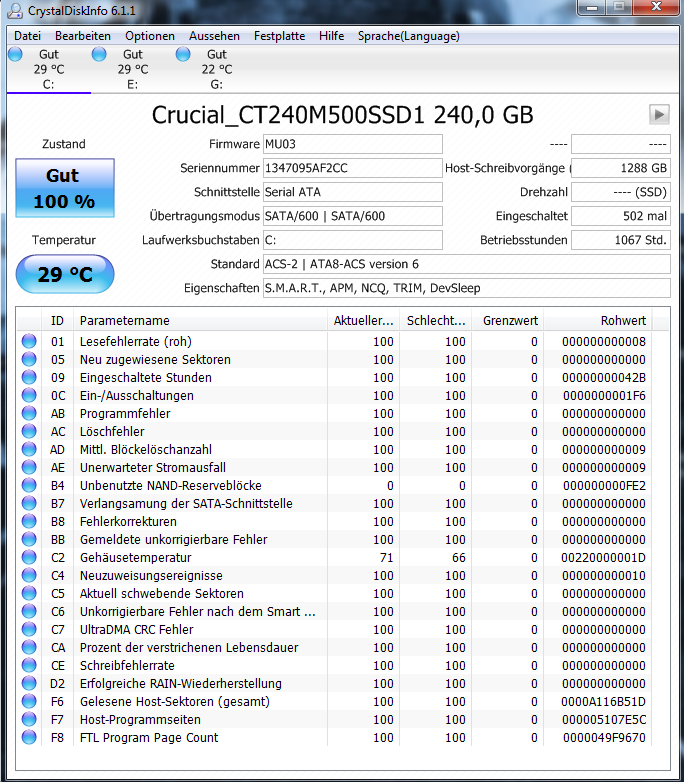Click the status orb of Neuzuweisungsereignisse row
The width and height of the screenshot is (684, 782).
[29, 575]
